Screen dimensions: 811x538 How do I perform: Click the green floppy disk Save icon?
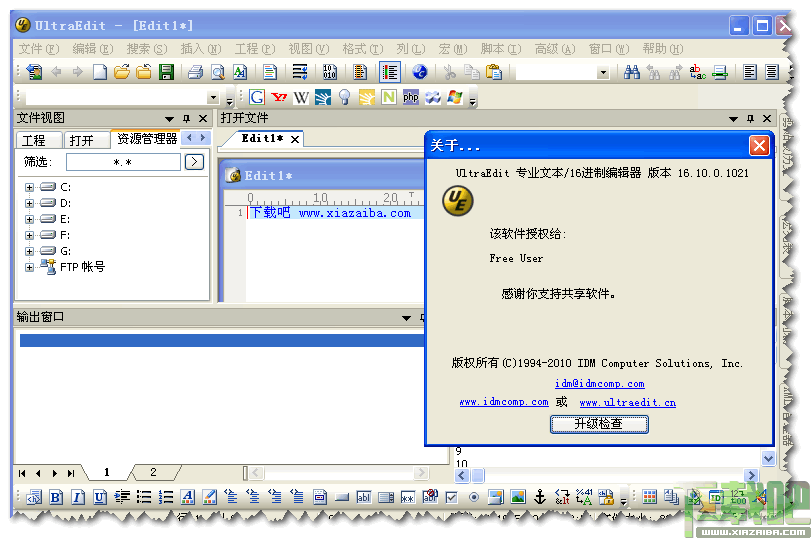click(x=166, y=72)
